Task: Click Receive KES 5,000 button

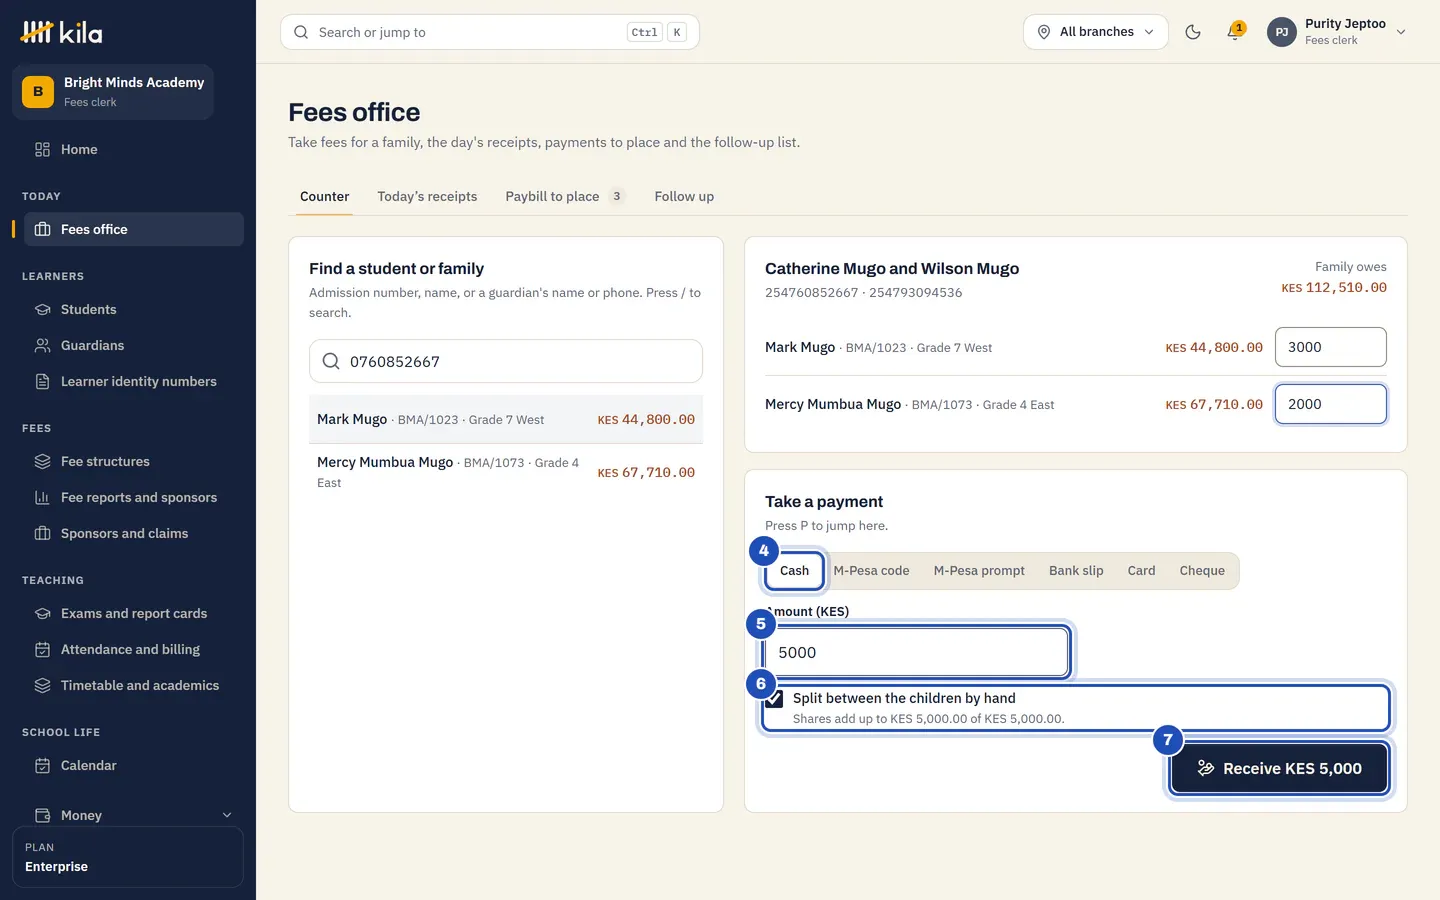Action: pyautogui.click(x=1279, y=768)
